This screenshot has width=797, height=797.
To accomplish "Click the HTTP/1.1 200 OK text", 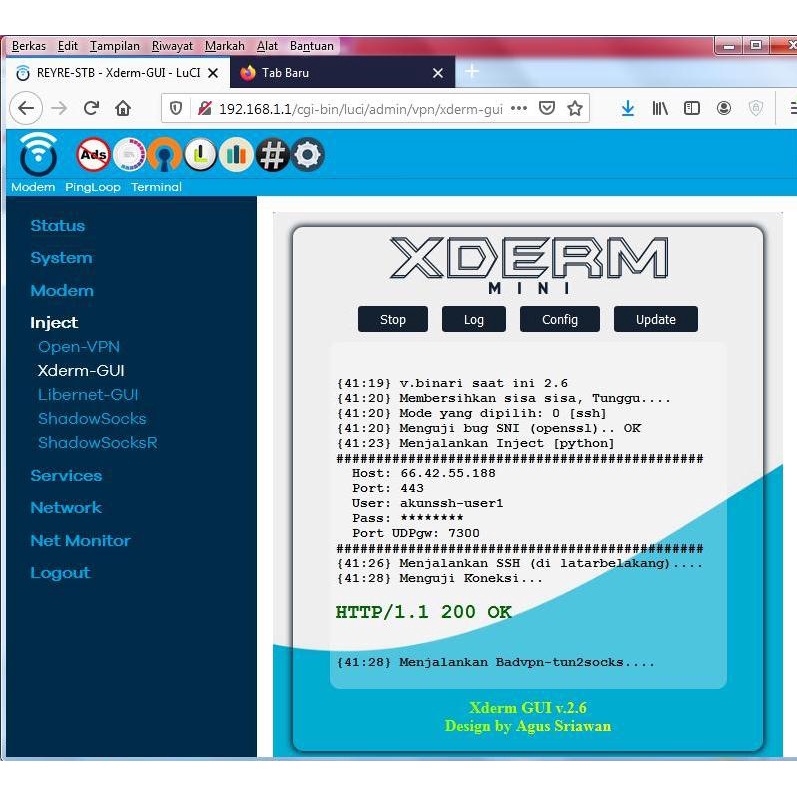I will [423, 612].
